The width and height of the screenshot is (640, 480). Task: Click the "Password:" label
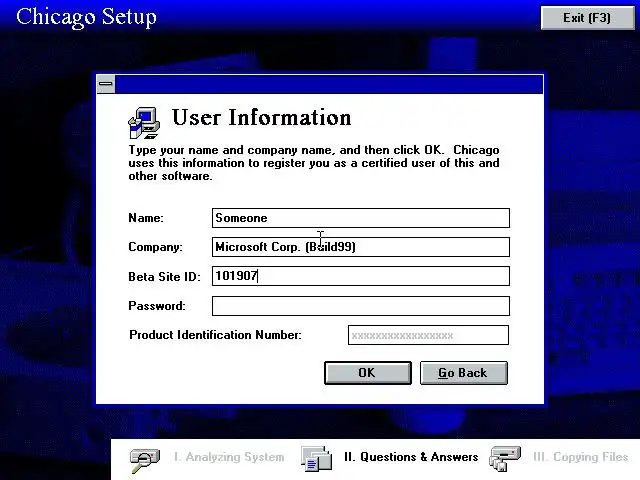[157, 306]
